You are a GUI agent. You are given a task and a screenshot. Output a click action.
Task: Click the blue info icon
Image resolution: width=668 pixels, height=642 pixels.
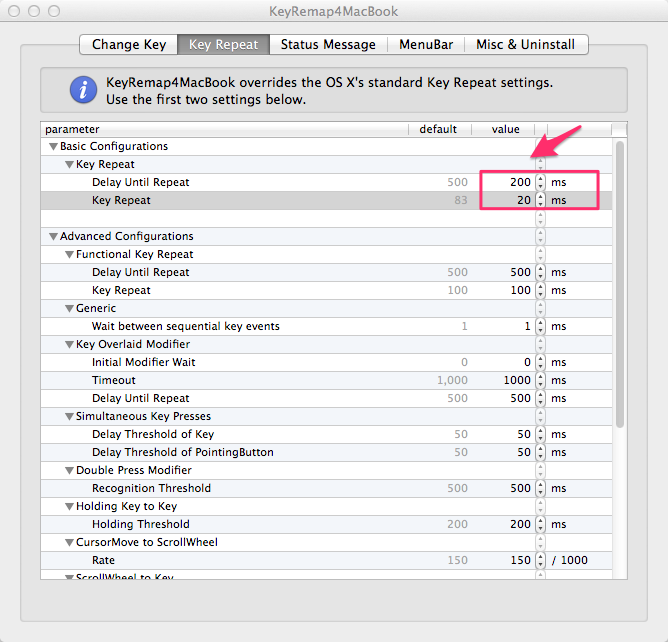point(83,90)
